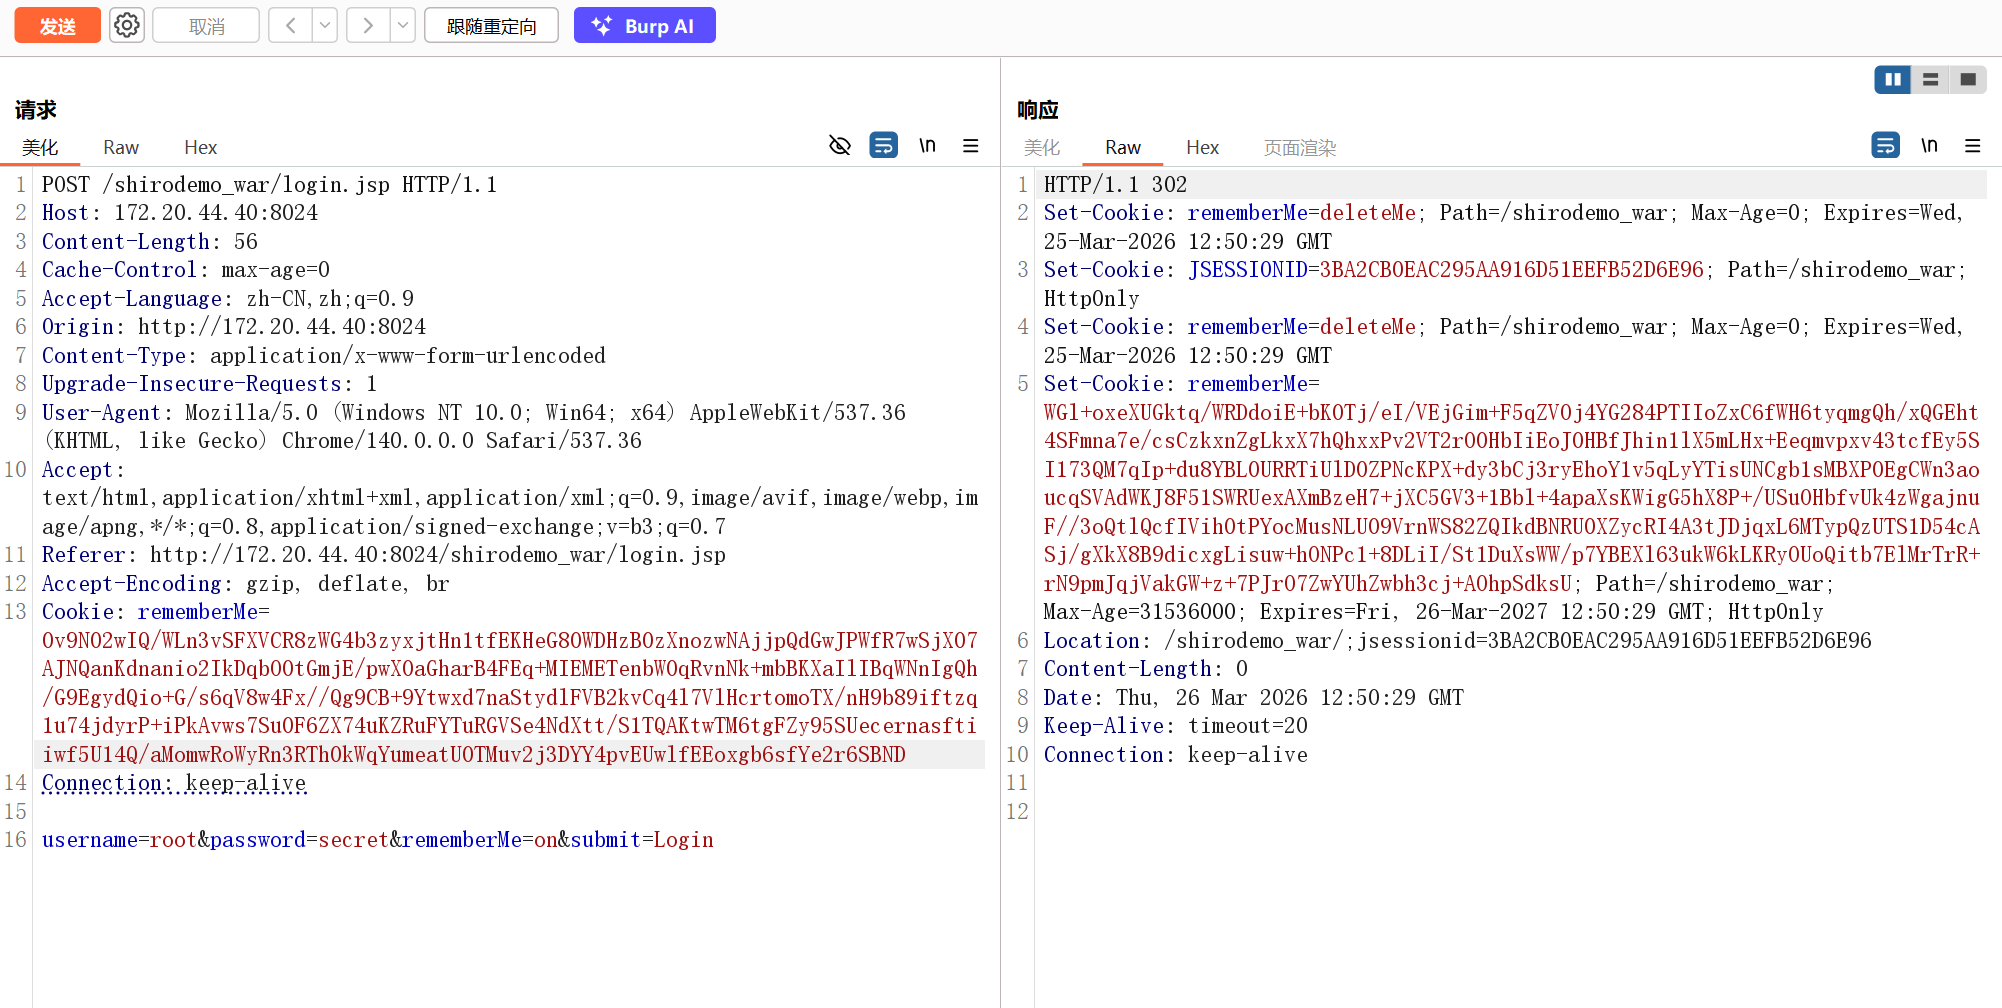Toggle hide non-printable eye icon in request
The image size is (2002, 1008).
pos(840,146)
